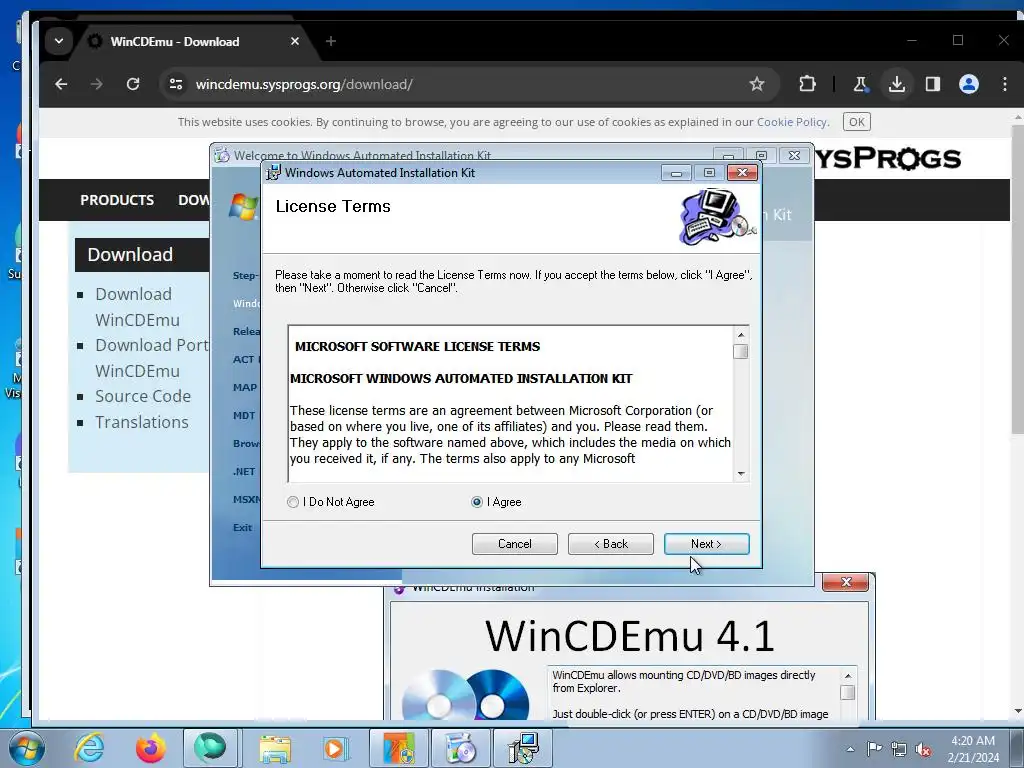Click the Back button in the installer
This screenshot has height=768, width=1024.
[611, 544]
